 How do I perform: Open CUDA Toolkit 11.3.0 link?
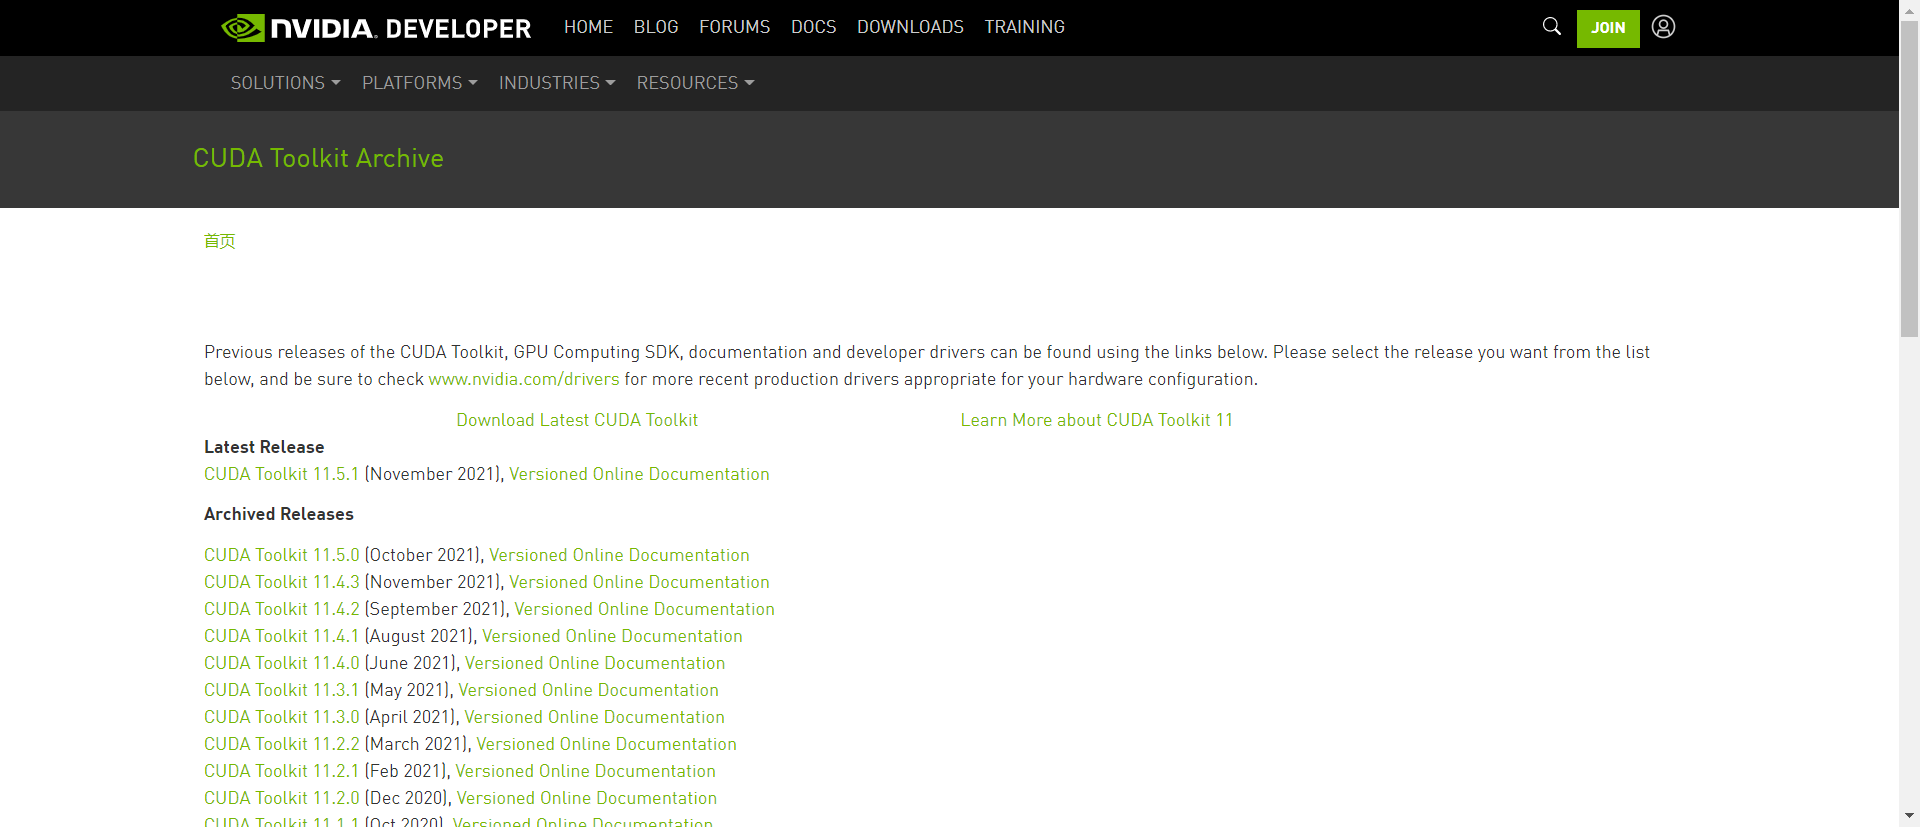(x=281, y=717)
